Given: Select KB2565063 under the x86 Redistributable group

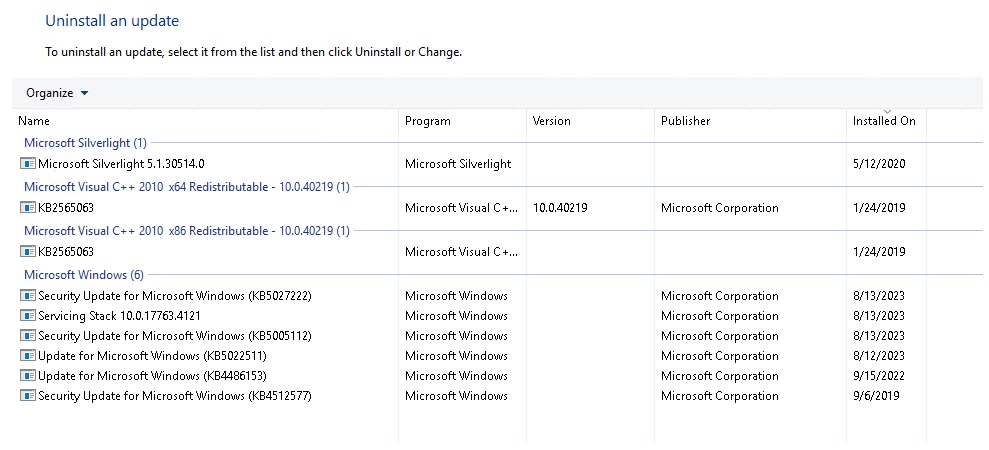Looking at the screenshot, I should point(66,252).
